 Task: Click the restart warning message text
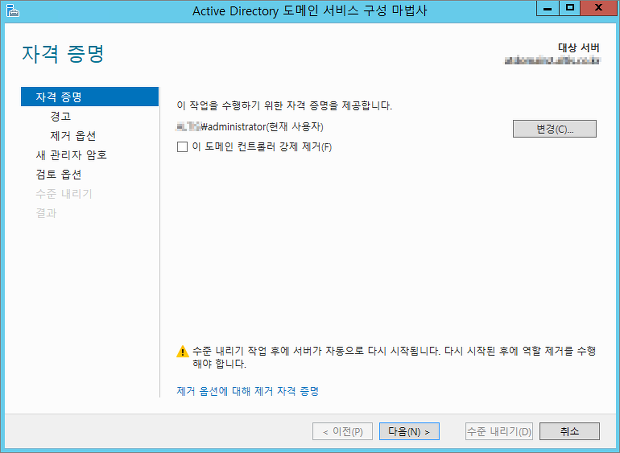click(394, 357)
